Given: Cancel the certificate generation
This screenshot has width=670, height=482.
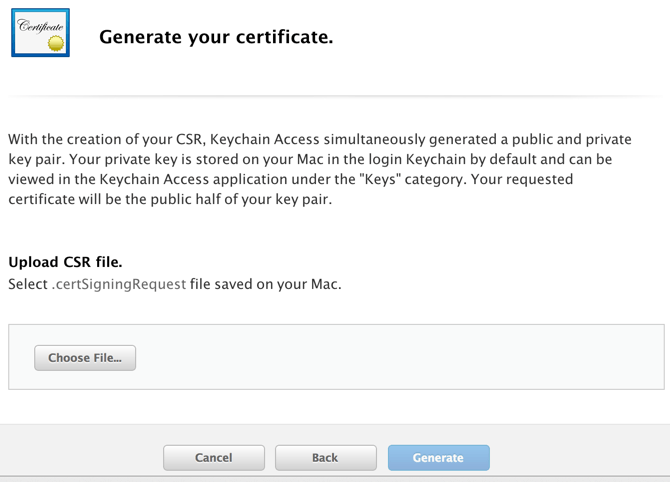Looking at the screenshot, I should pos(214,458).
